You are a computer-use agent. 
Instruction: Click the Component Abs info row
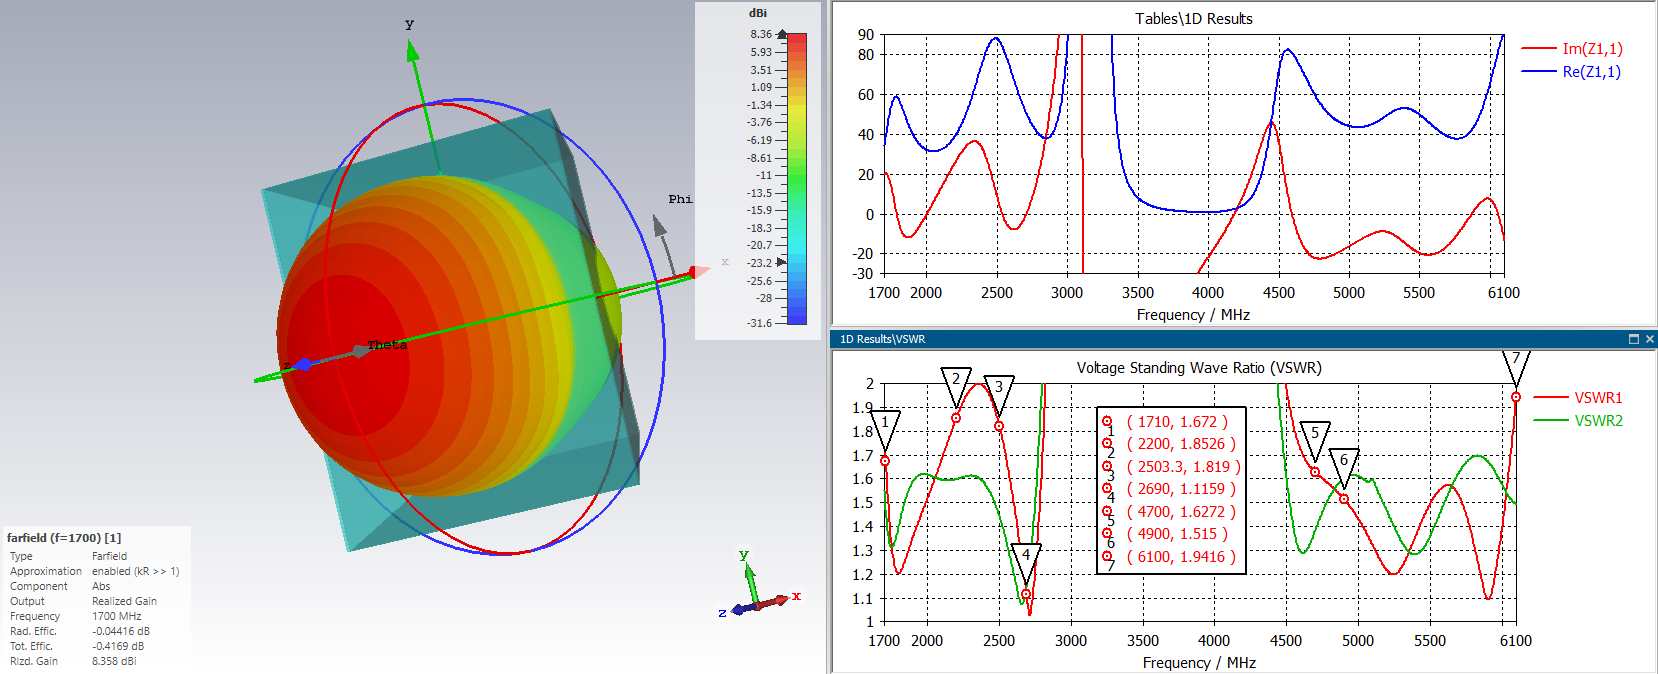[x=60, y=586]
